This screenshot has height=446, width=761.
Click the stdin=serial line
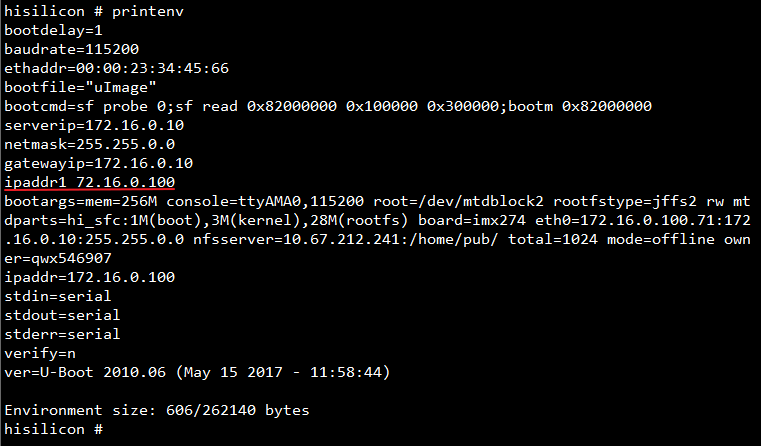[x=58, y=296]
